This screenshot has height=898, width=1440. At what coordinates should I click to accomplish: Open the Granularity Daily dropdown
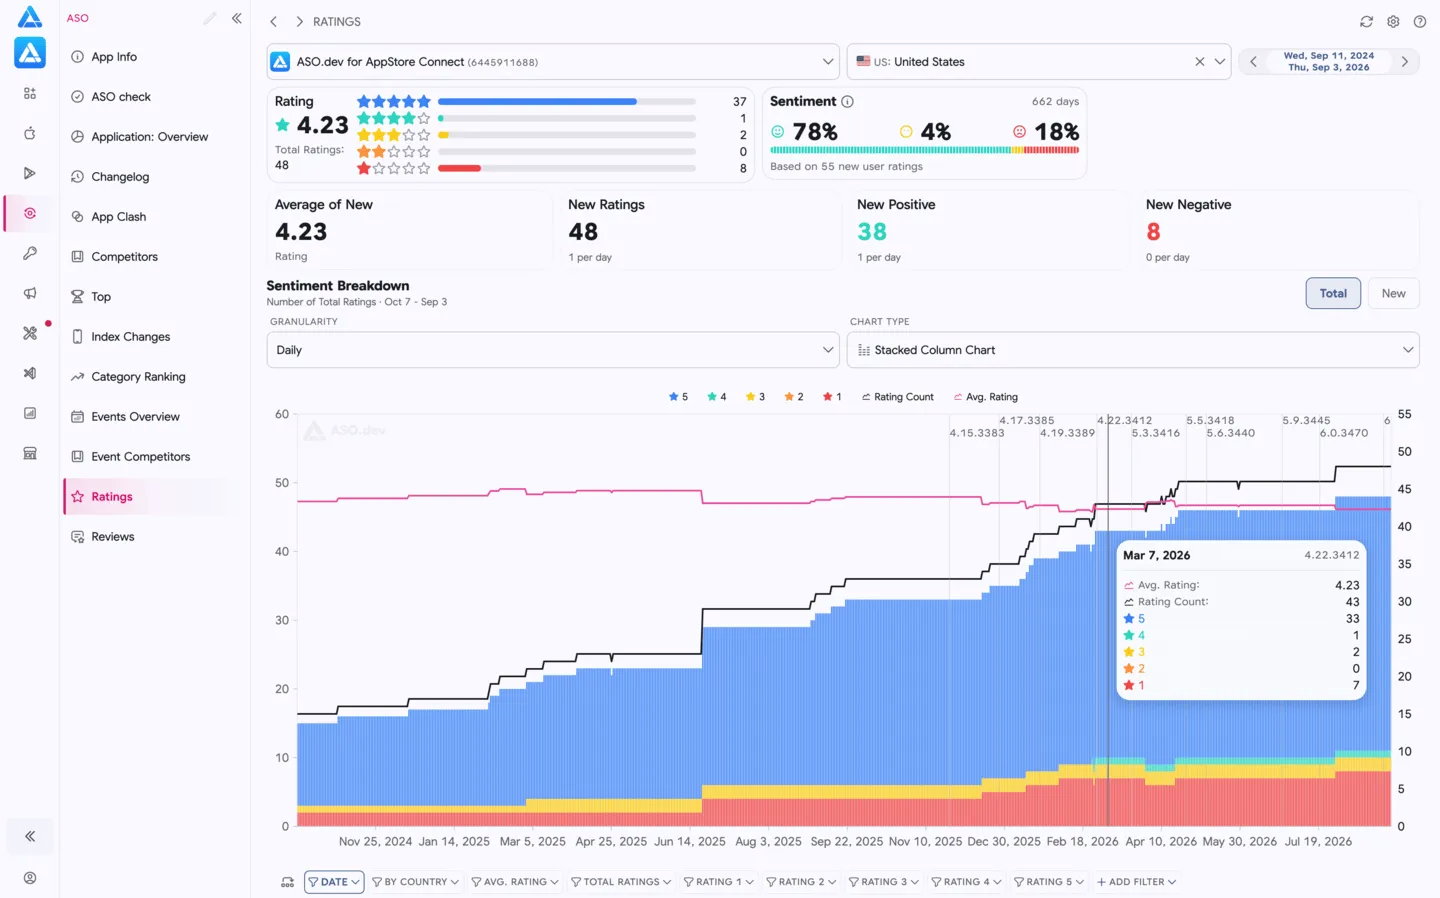553,350
